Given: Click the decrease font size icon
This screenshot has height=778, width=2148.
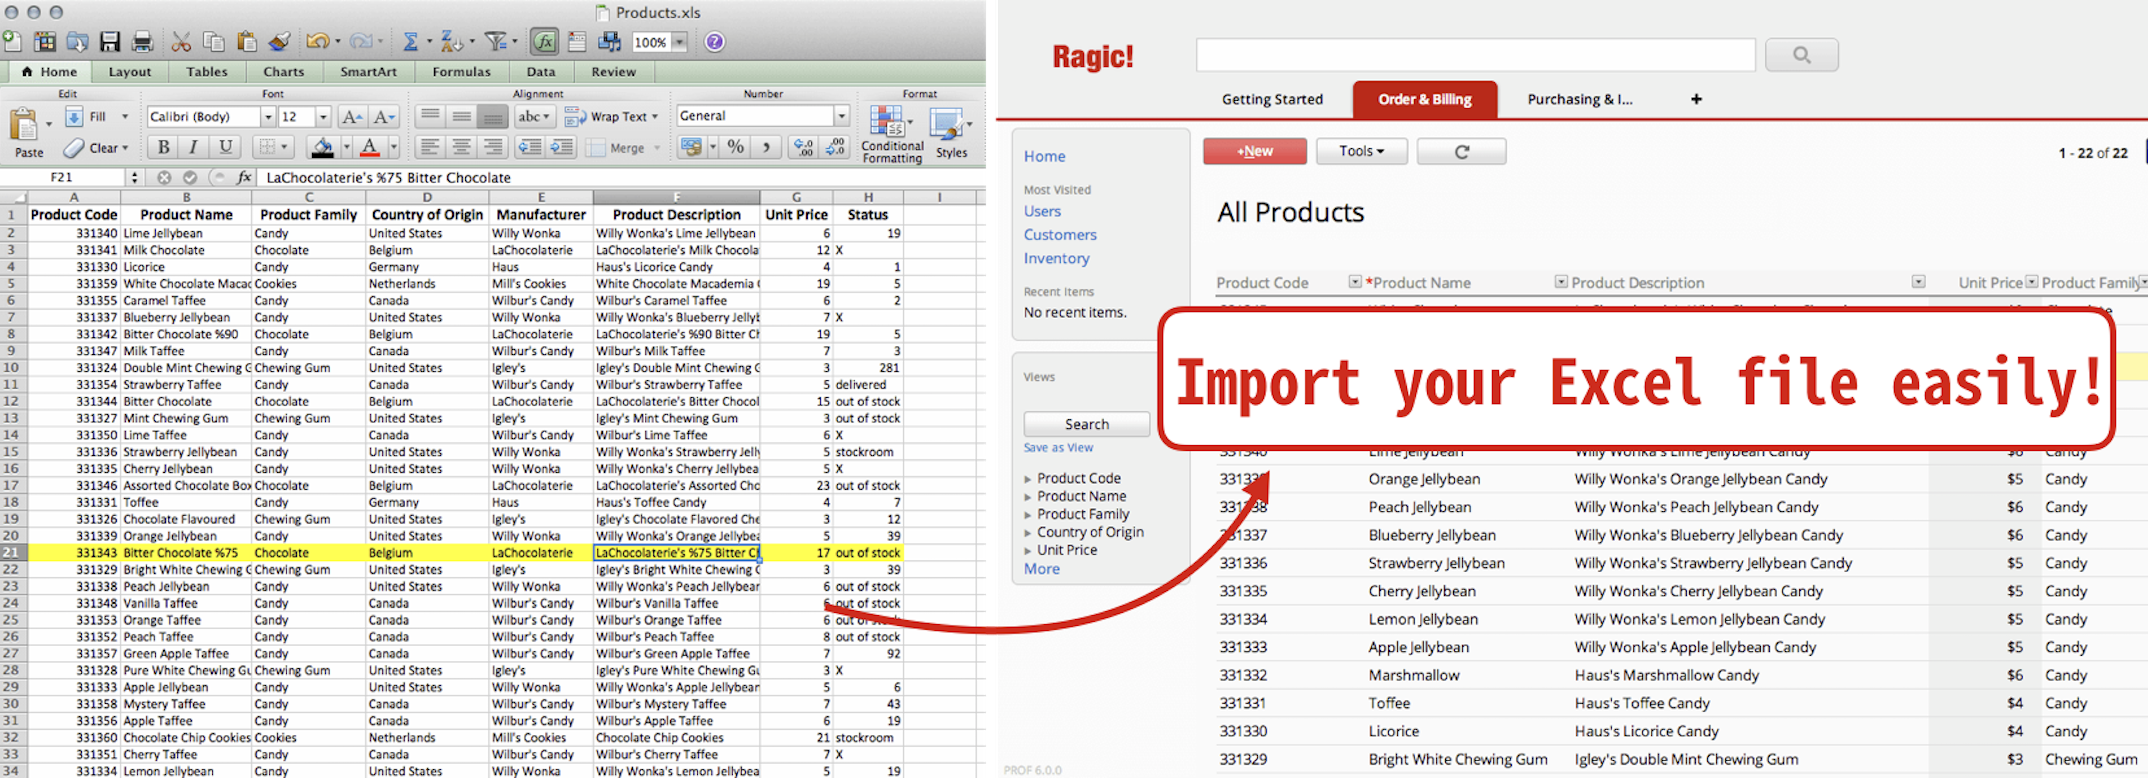Looking at the screenshot, I should tap(385, 117).
